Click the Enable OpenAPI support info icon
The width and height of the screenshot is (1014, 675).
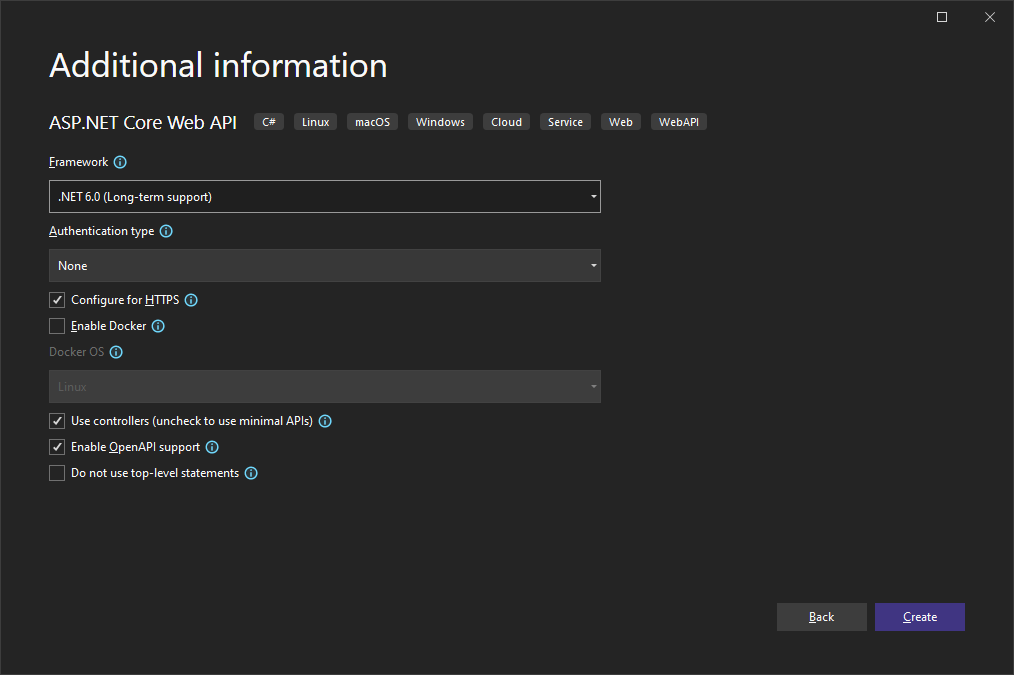click(x=211, y=446)
